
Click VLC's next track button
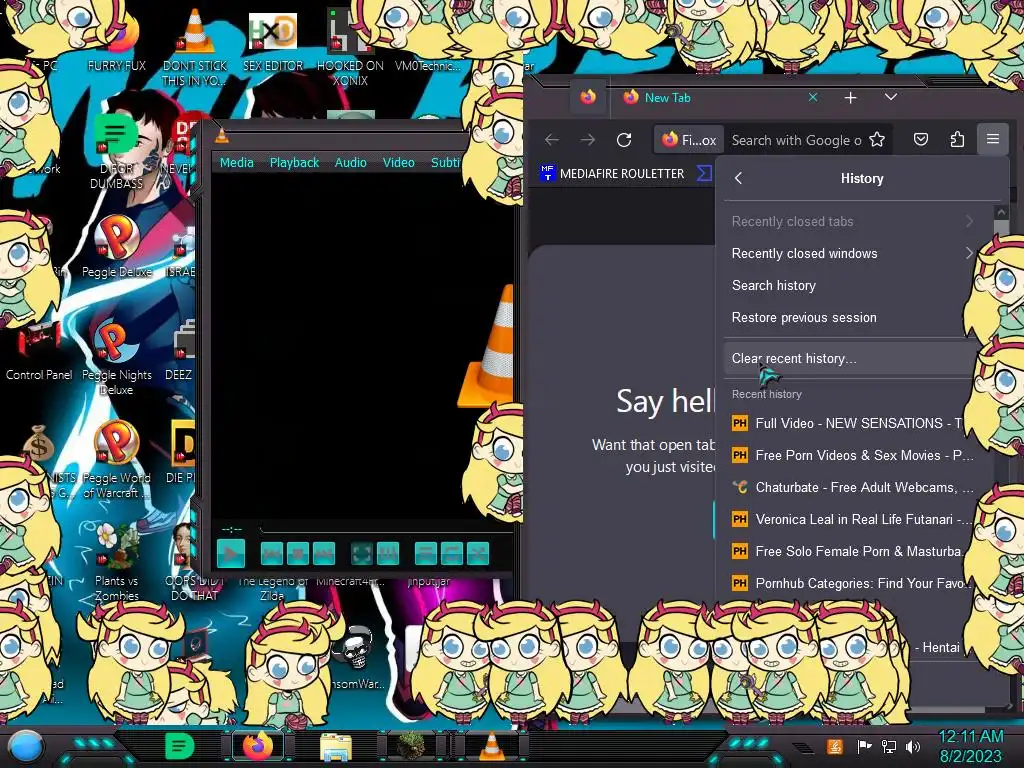324,554
